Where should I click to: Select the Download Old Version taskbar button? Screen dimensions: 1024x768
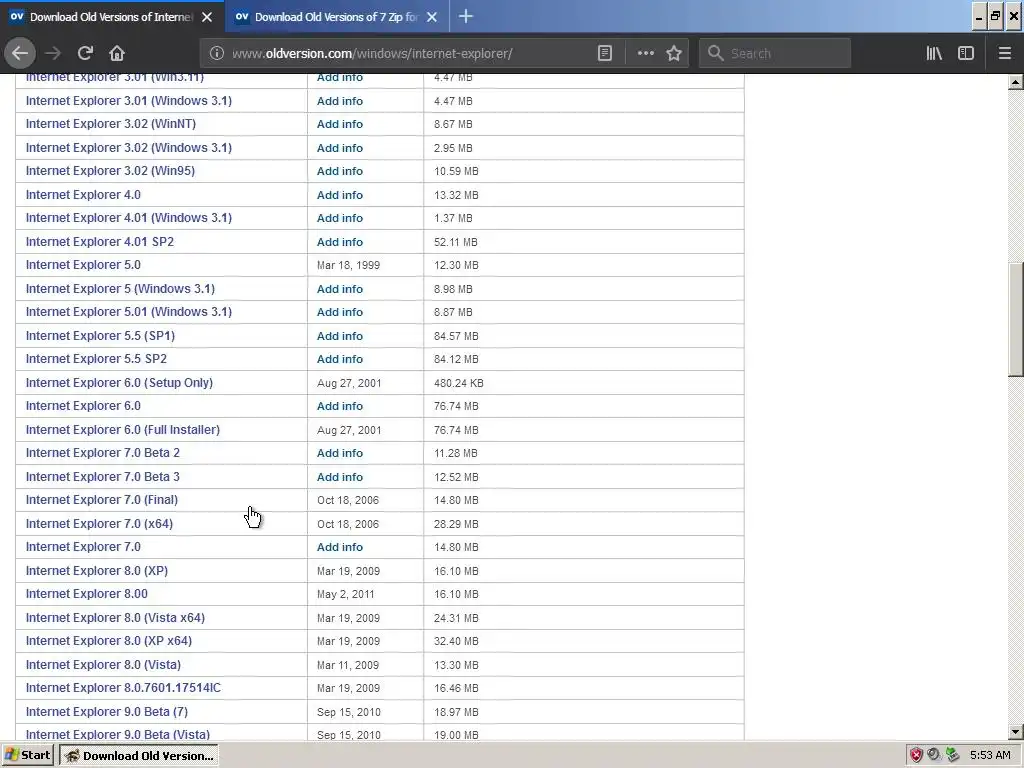[x=139, y=755]
